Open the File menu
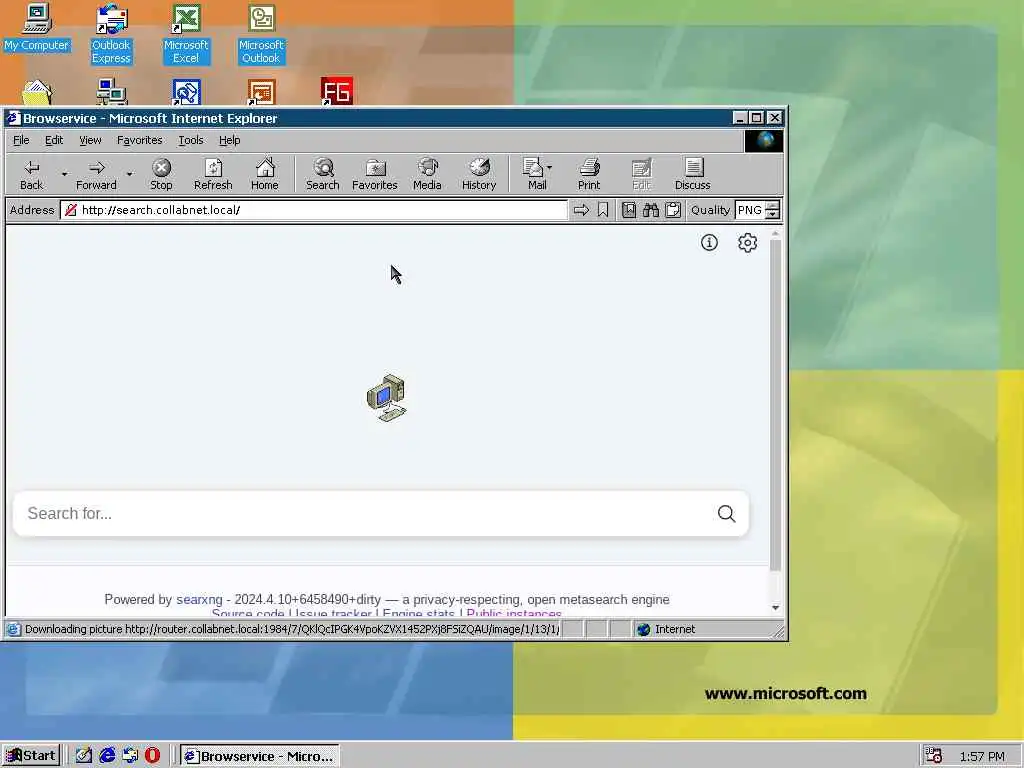The width and height of the screenshot is (1024, 768). [x=21, y=140]
